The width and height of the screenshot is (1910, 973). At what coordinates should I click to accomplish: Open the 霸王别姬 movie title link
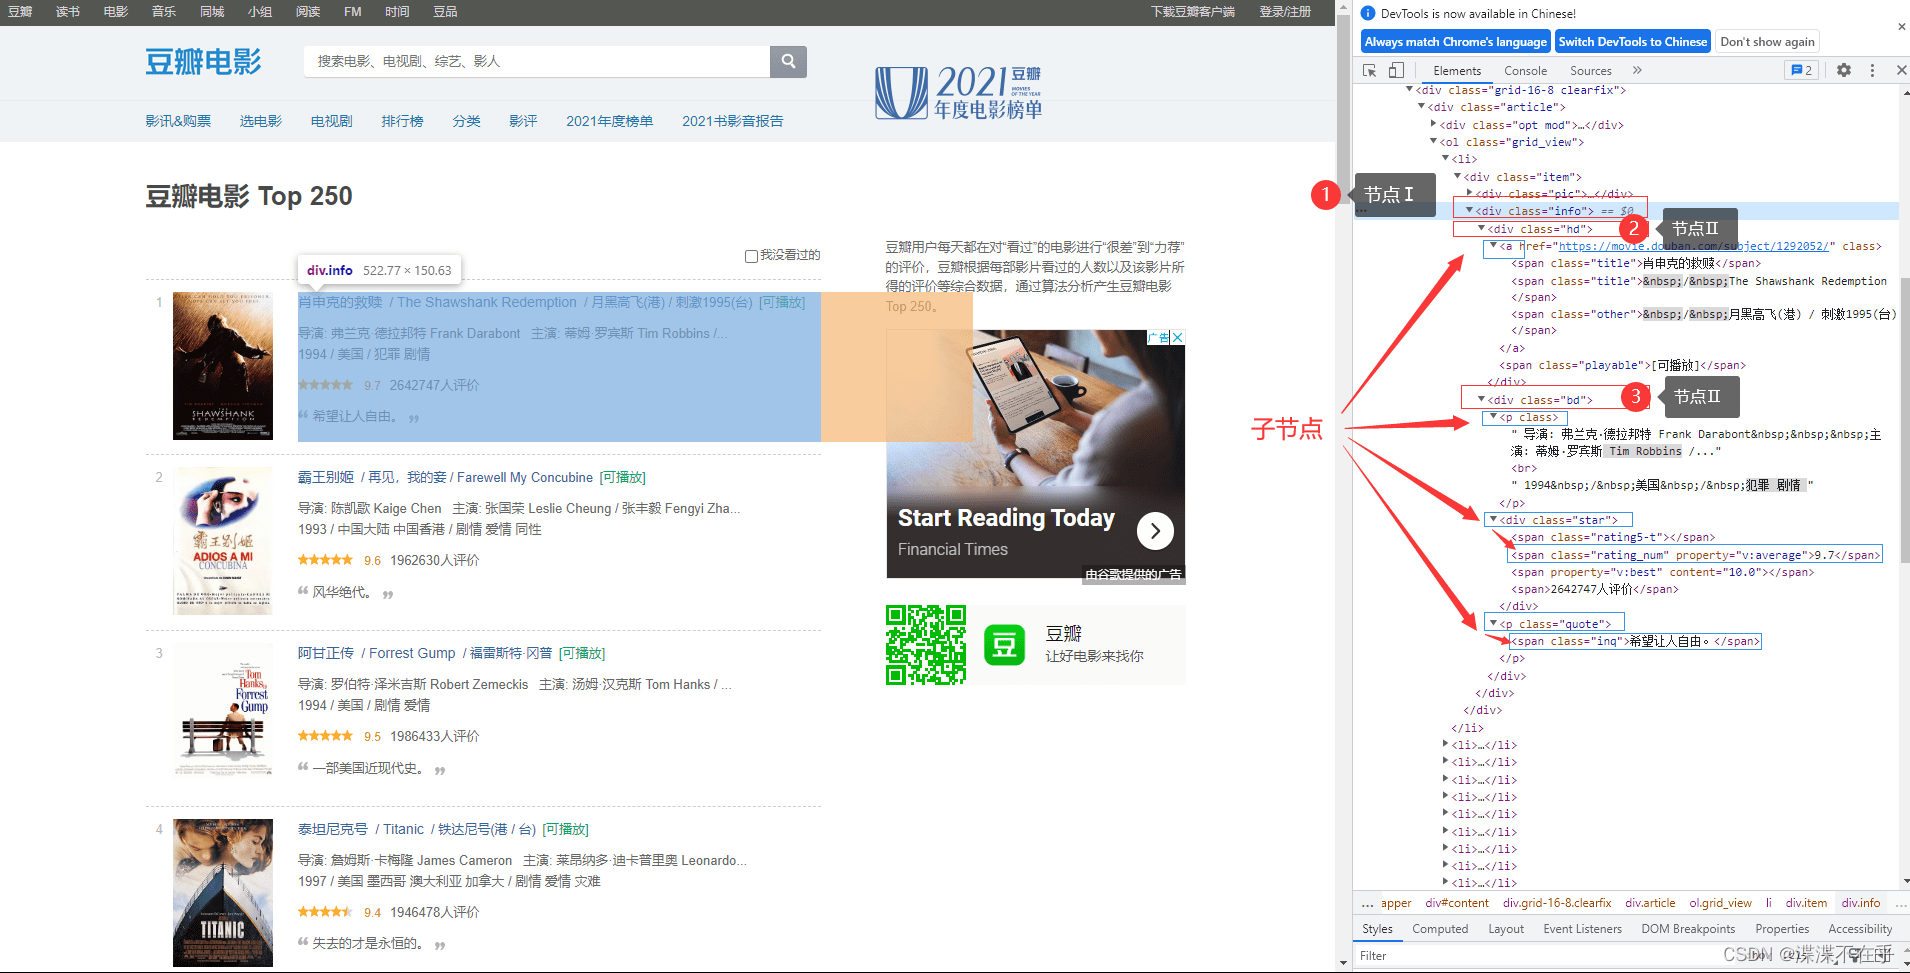click(x=326, y=477)
